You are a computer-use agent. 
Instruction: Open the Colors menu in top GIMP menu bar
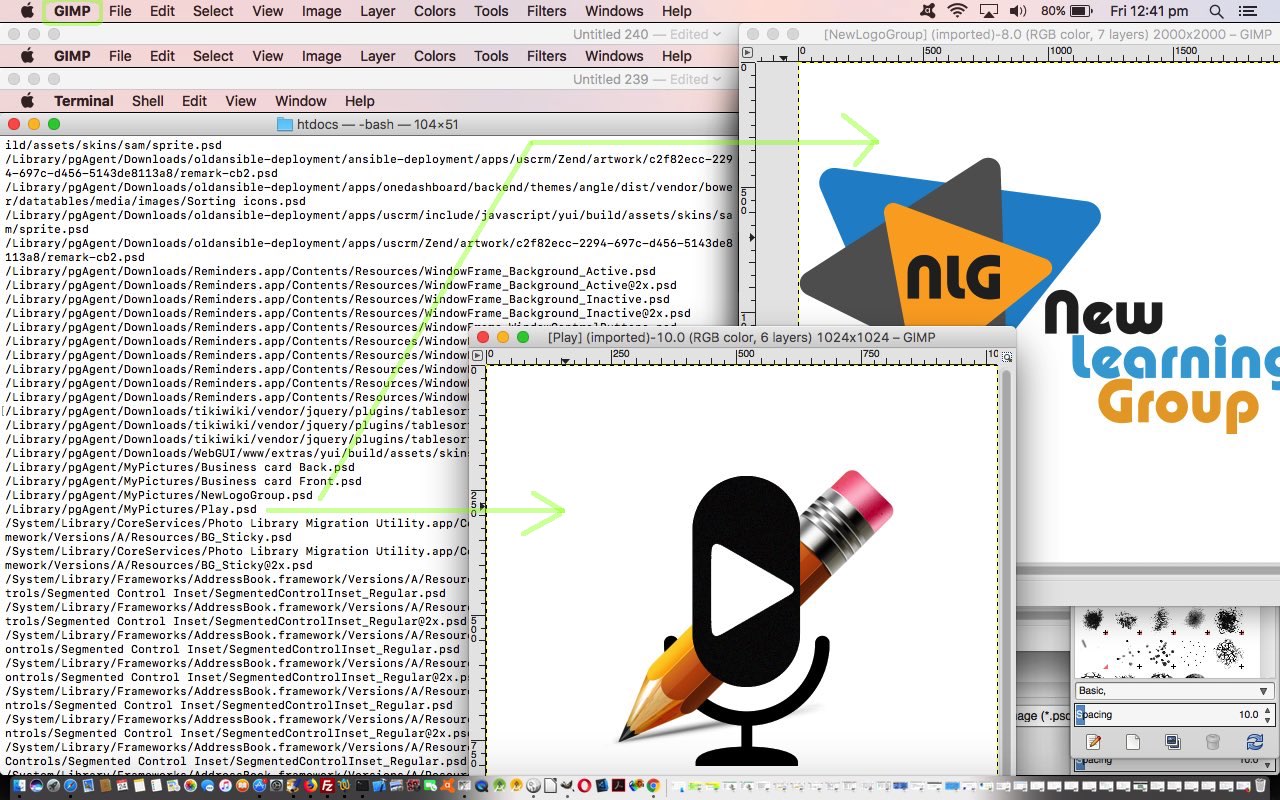(x=434, y=11)
